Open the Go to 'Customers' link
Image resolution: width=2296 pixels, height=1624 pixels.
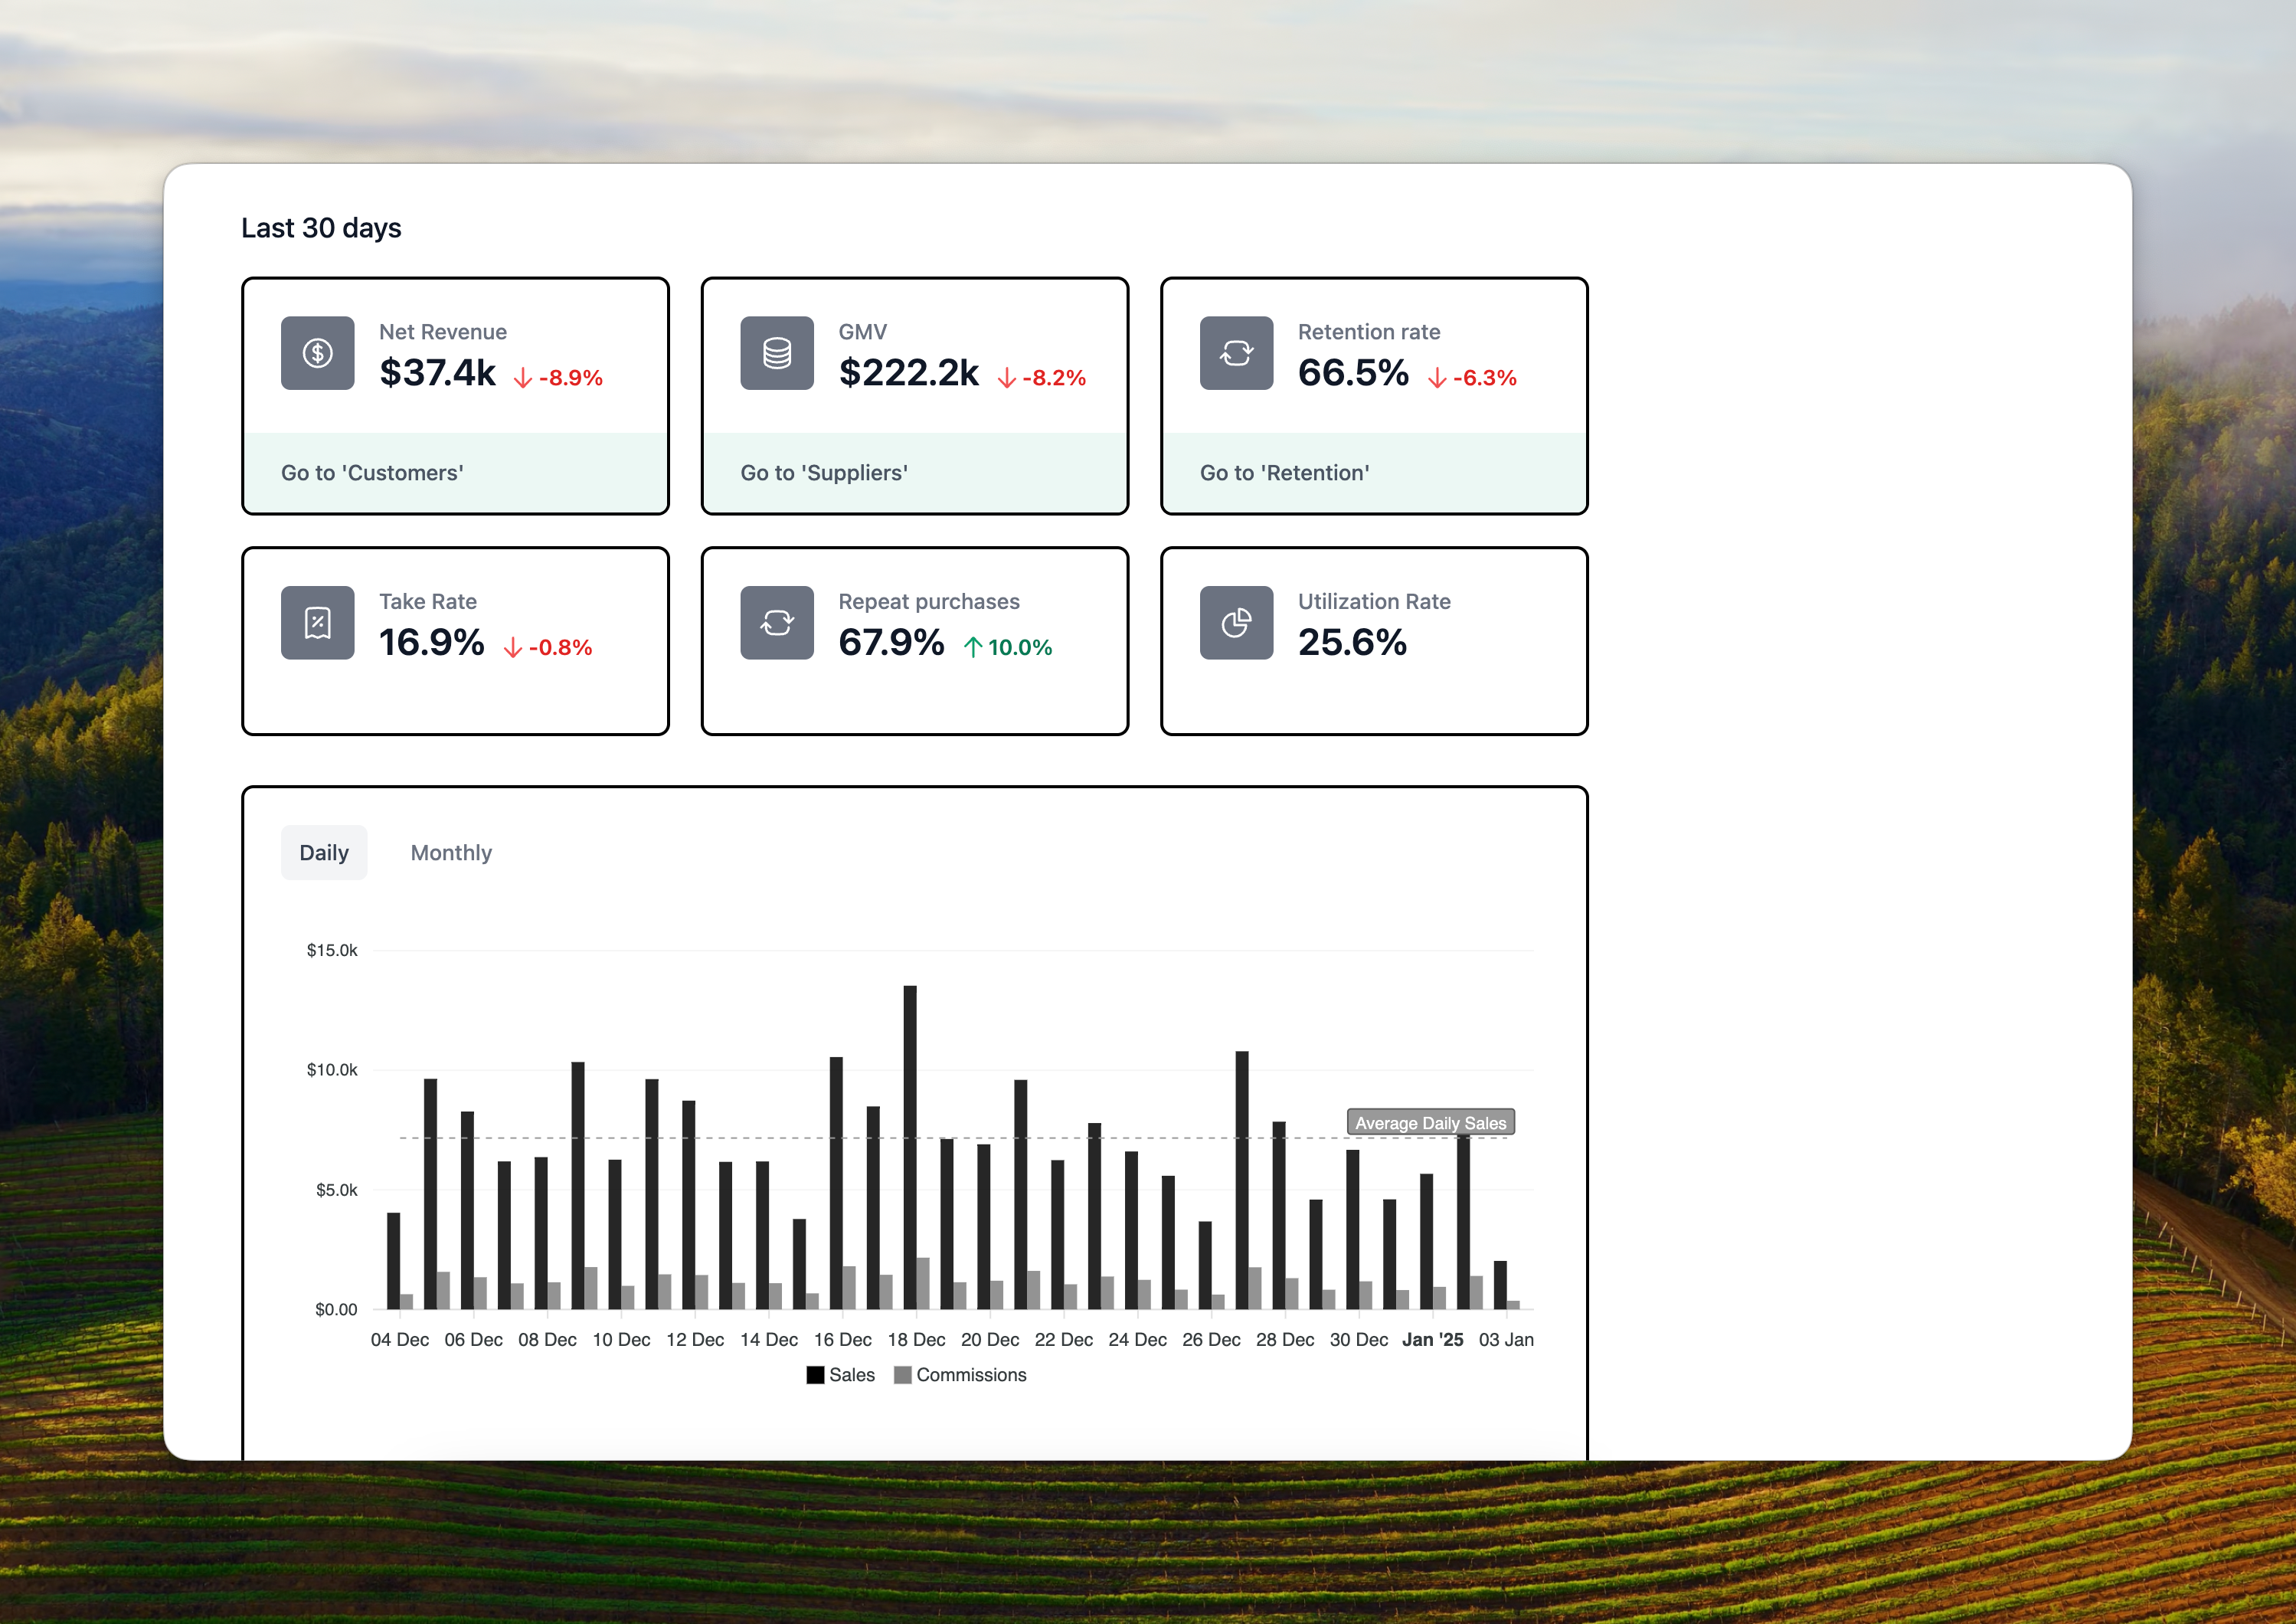click(x=372, y=473)
